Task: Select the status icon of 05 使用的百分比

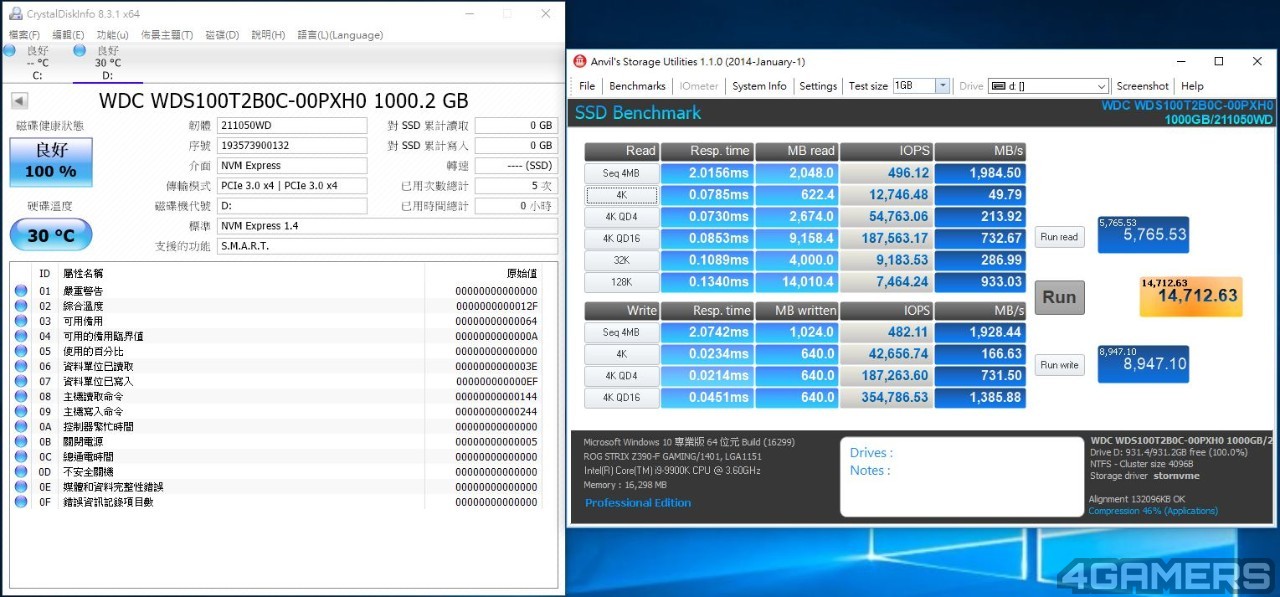Action: coord(21,351)
